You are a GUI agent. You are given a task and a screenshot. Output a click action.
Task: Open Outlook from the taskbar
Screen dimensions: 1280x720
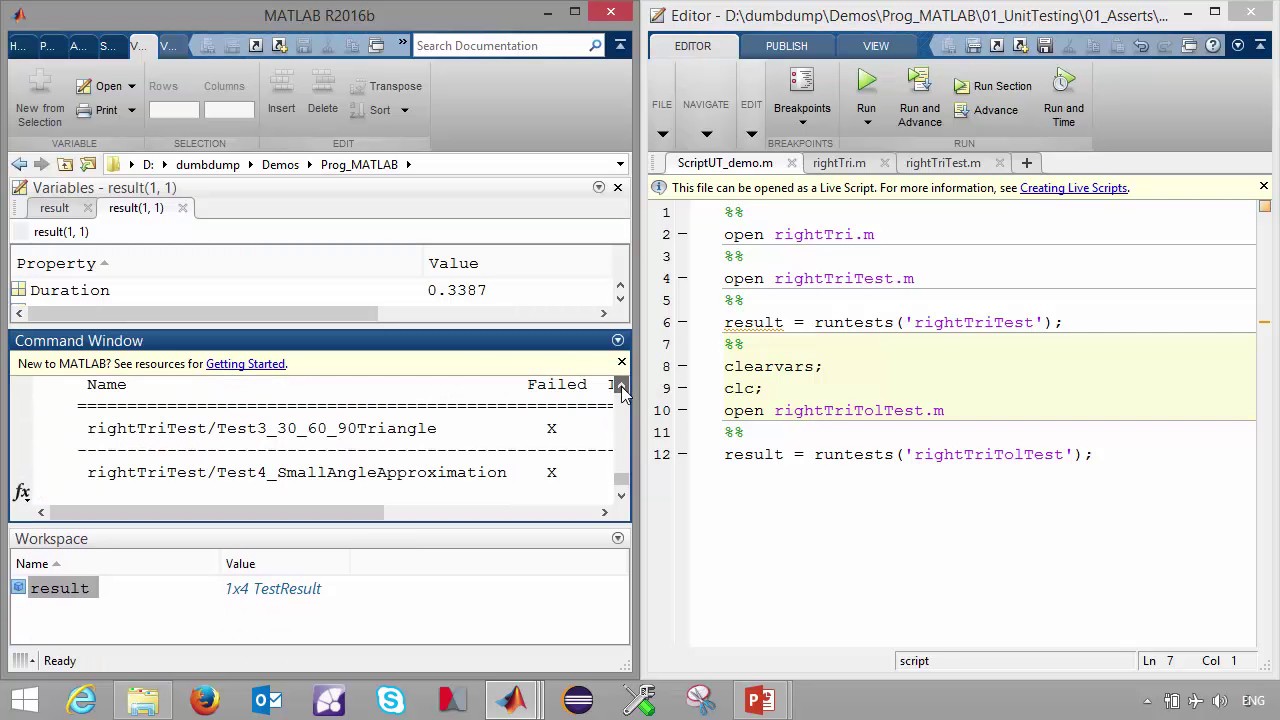[x=267, y=700]
